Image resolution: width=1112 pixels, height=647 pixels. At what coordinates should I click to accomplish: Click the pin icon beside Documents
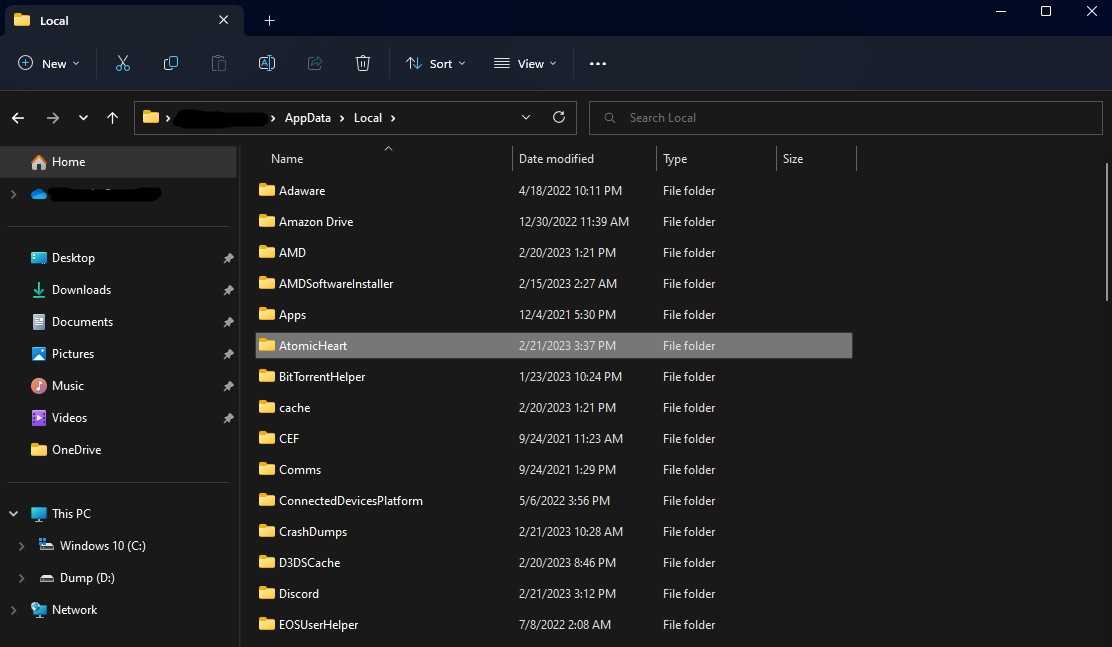tap(228, 322)
